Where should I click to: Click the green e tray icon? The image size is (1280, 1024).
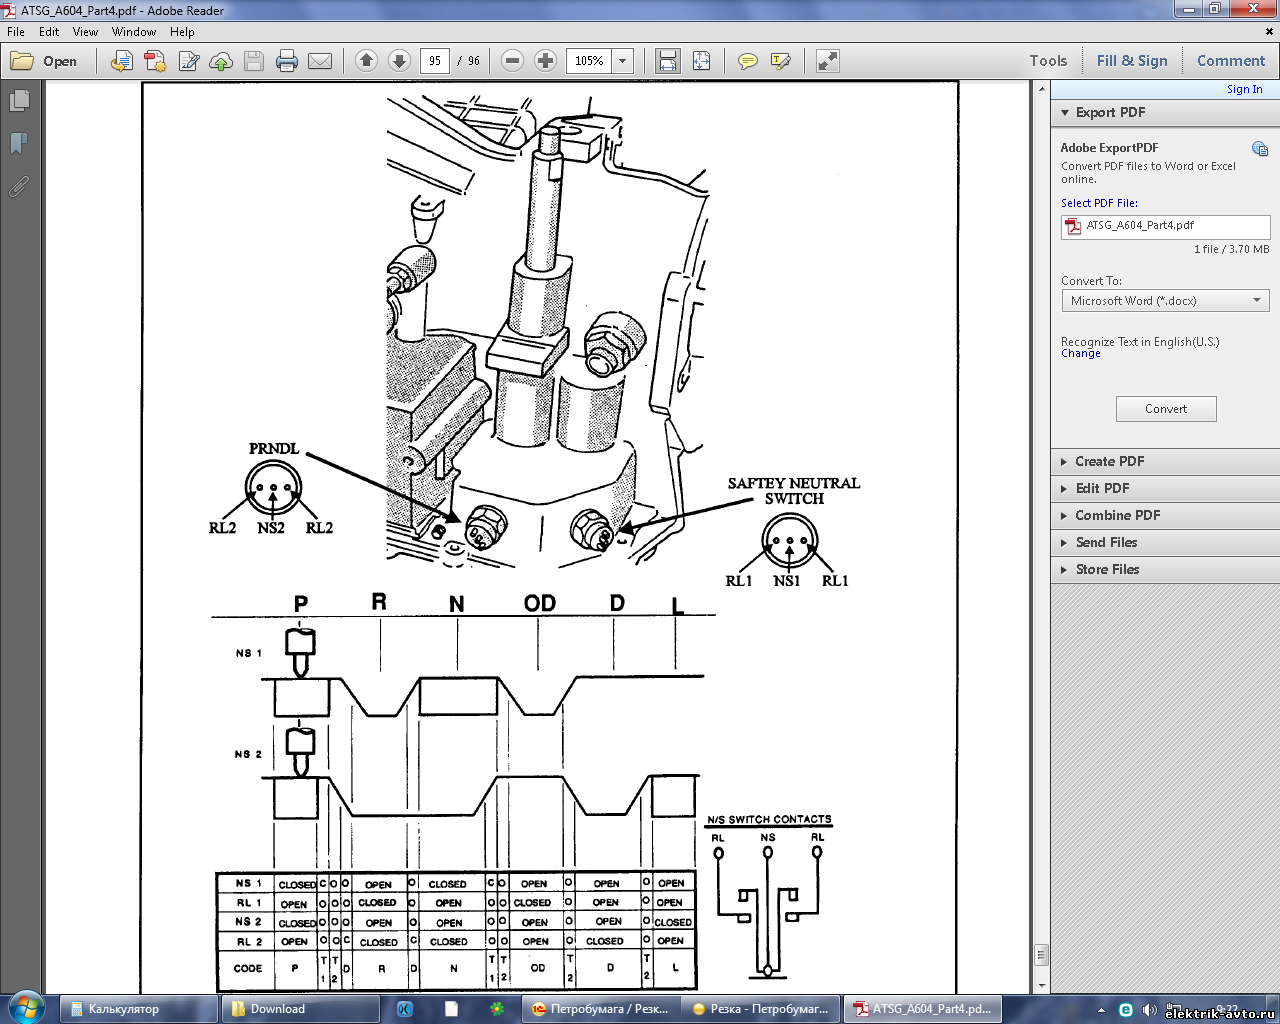[1126, 1010]
